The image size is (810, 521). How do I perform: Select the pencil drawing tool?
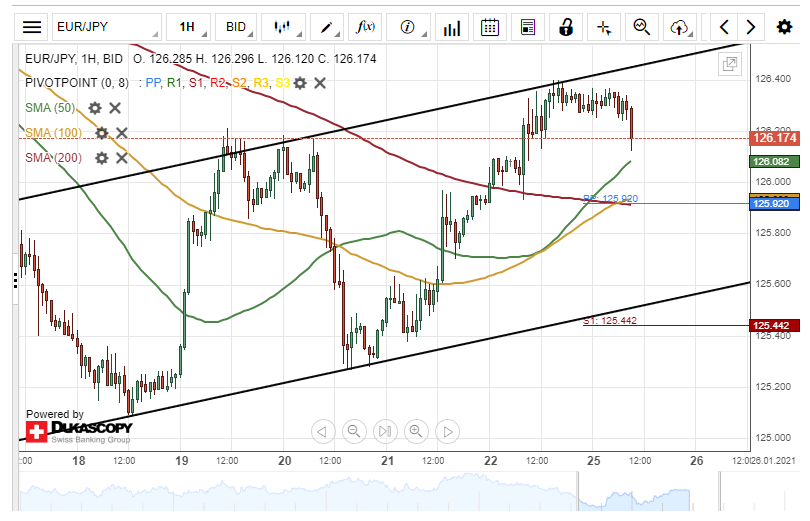tap(328, 27)
